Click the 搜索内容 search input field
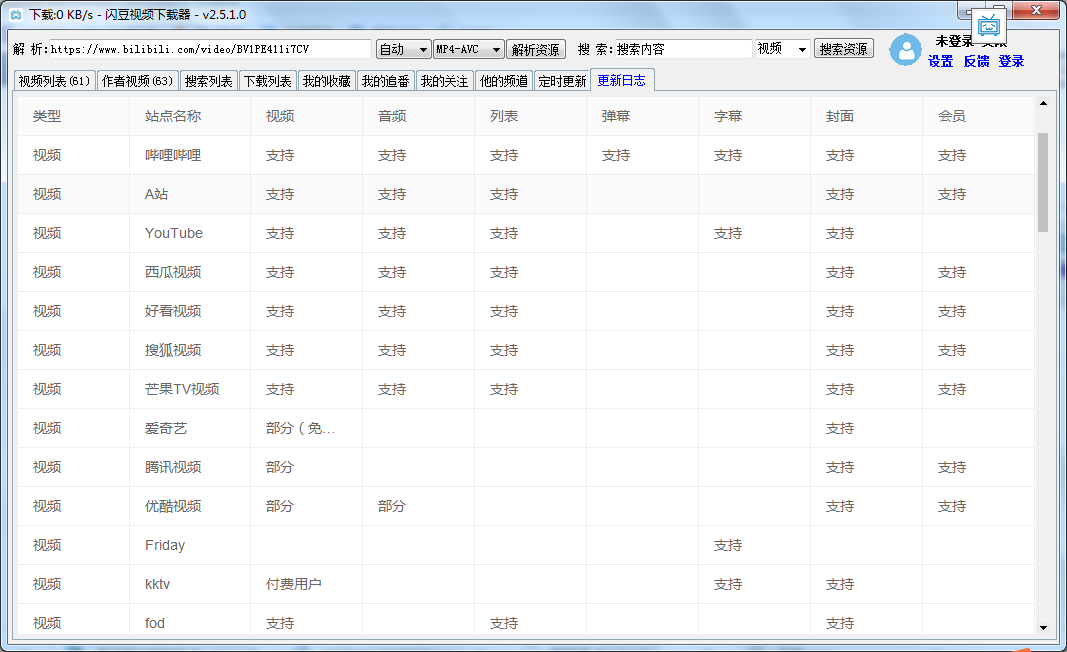Screen dimensions: 1067x652 pos(683,49)
